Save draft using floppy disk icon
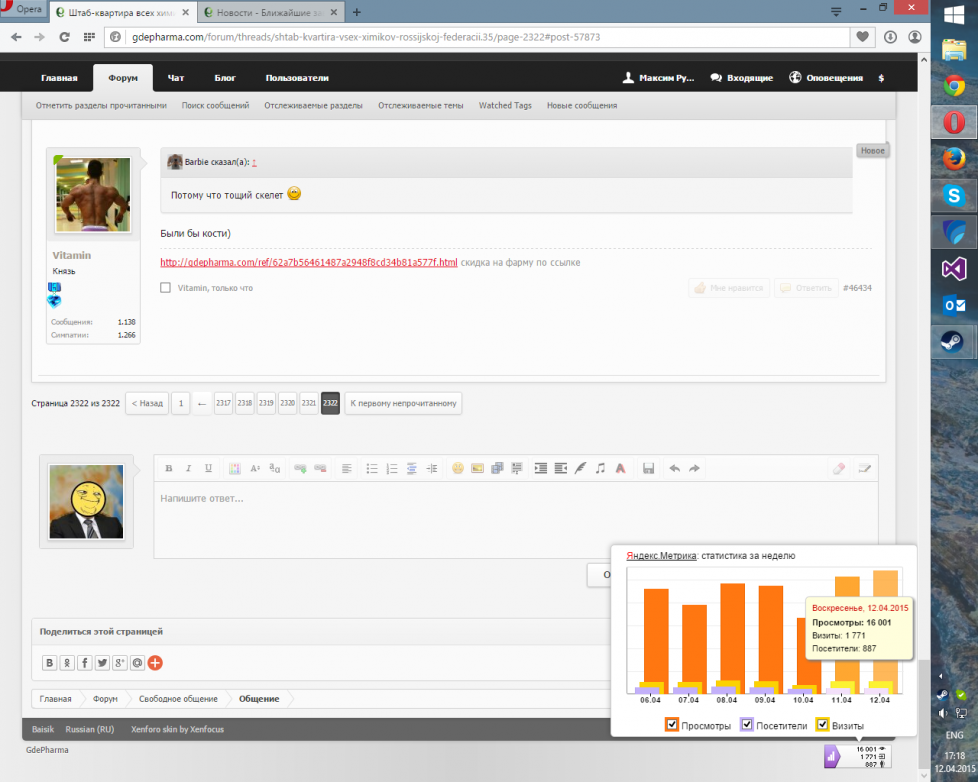The image size is (978, 782). click(648, 468)
